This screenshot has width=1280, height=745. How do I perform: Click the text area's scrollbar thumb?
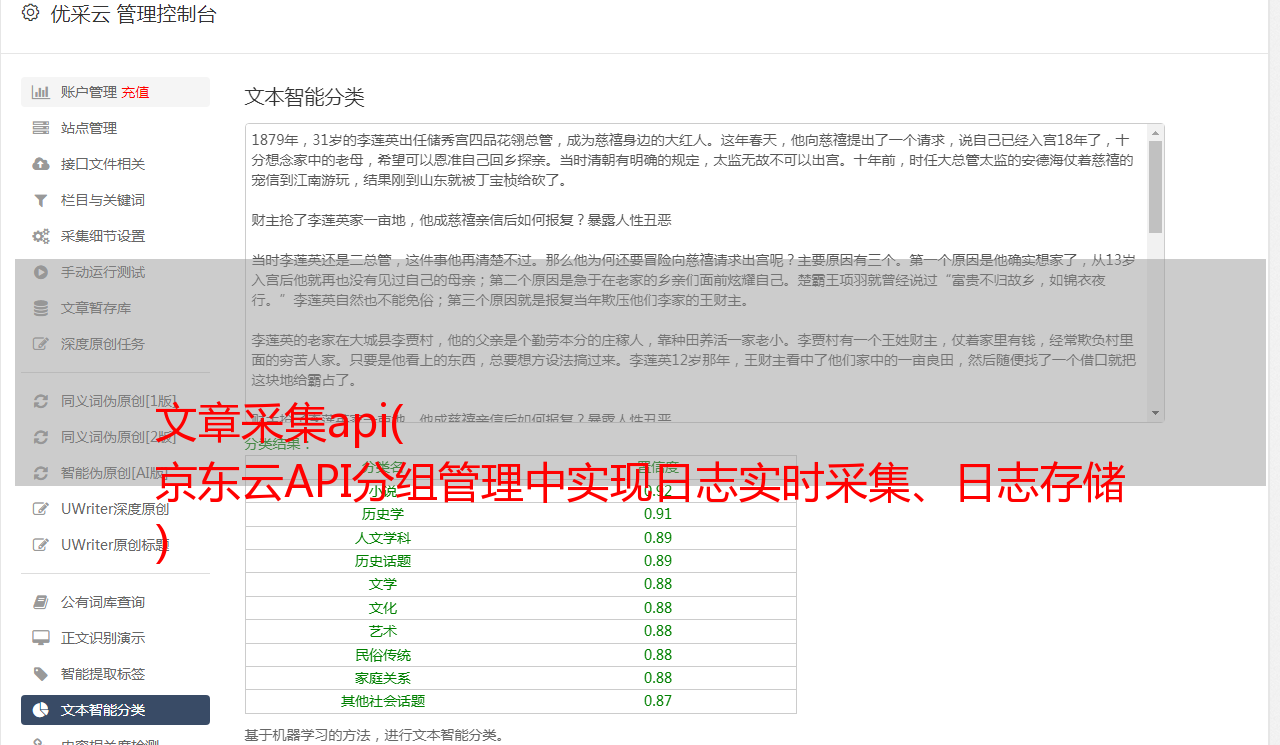point(1155,187)
